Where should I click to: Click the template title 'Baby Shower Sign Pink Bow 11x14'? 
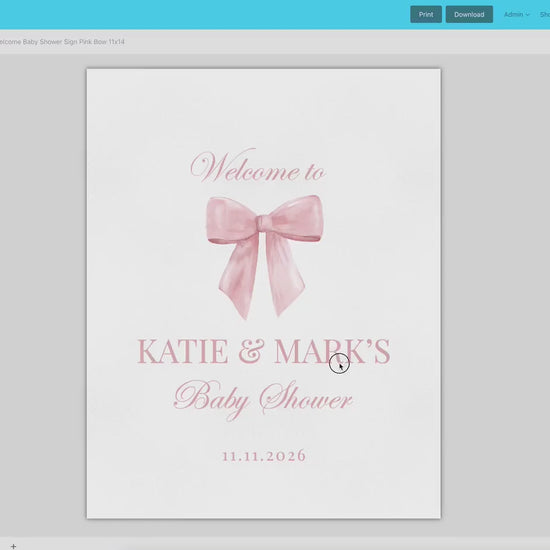[73, 42]
